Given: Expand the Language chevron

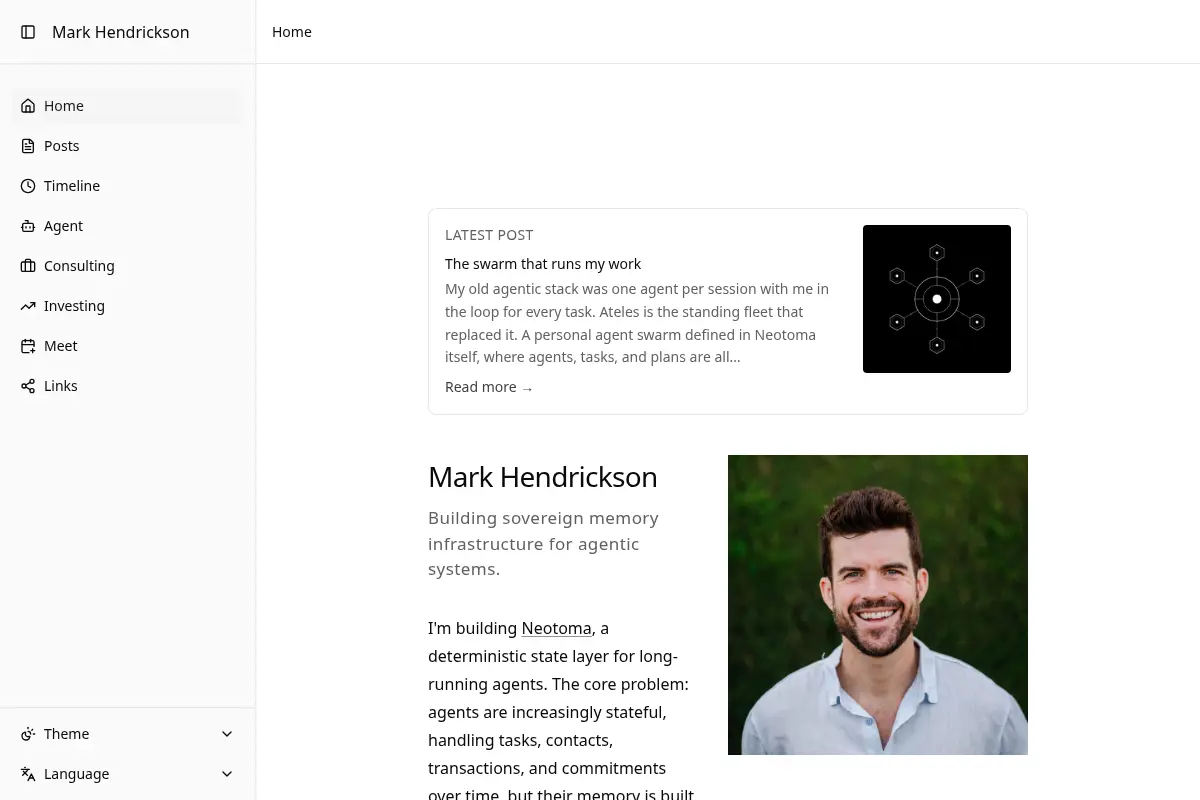Looking at the screenshot, I should tap(227, 774).
